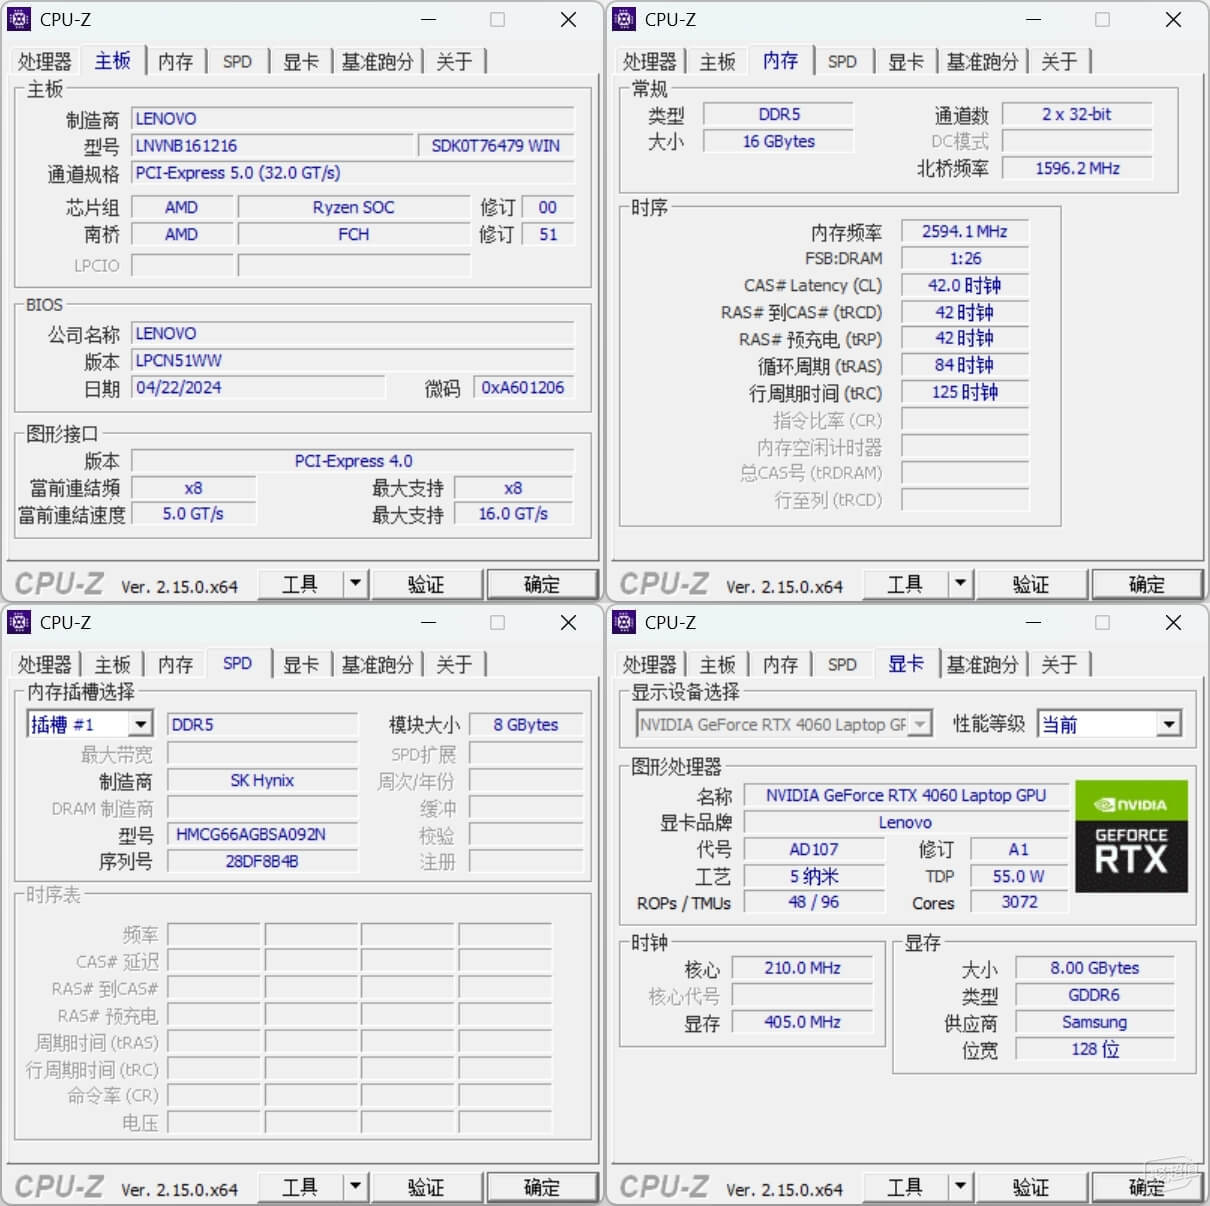1210x1206 pixels.
Task: Click 确定 button in memory window
Action: coord(1147,583)
